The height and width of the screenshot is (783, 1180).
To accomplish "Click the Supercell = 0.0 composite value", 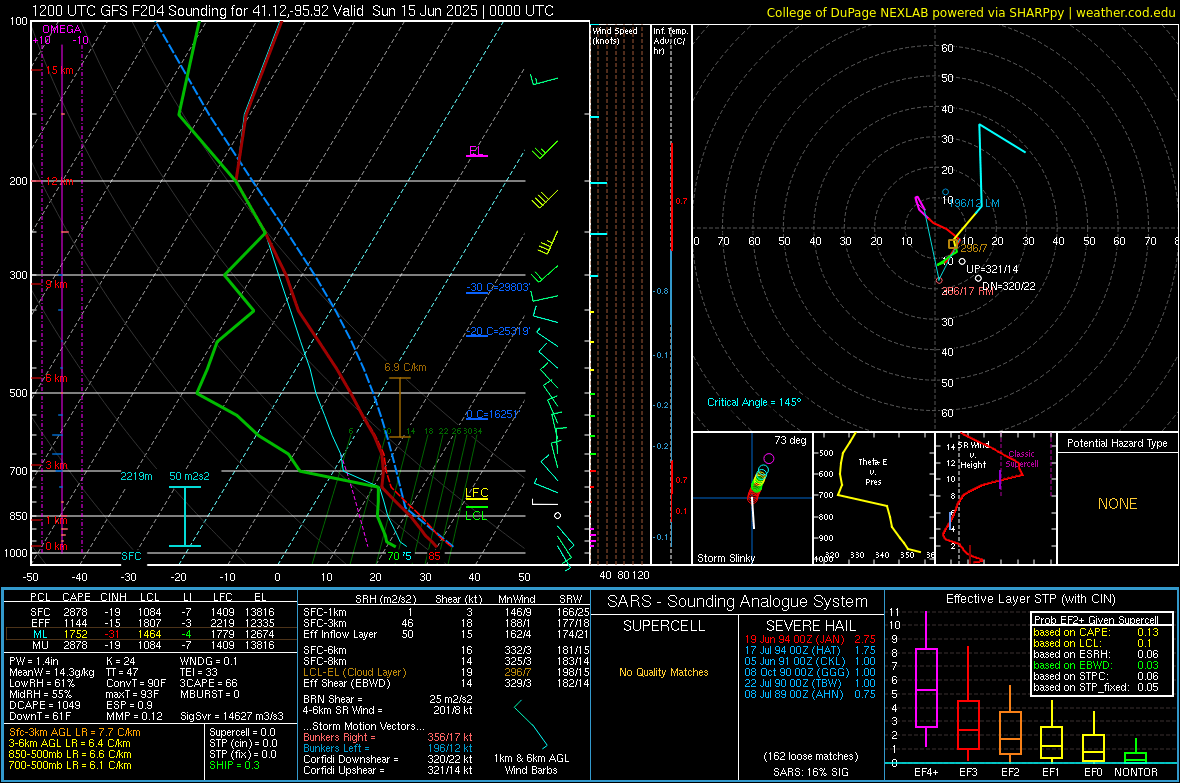I will (242, 732).
